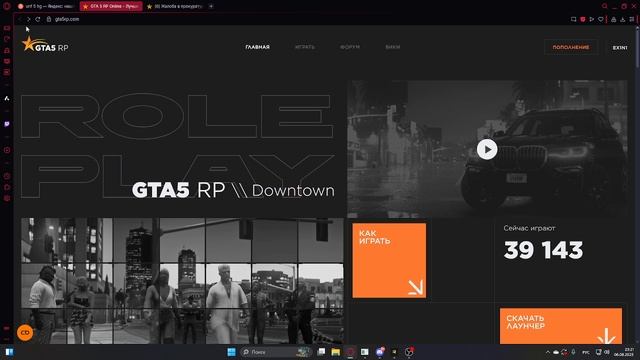Open the EXIN1 account link
The height and width of the screenshot is (360, 640).
(620, 48)
